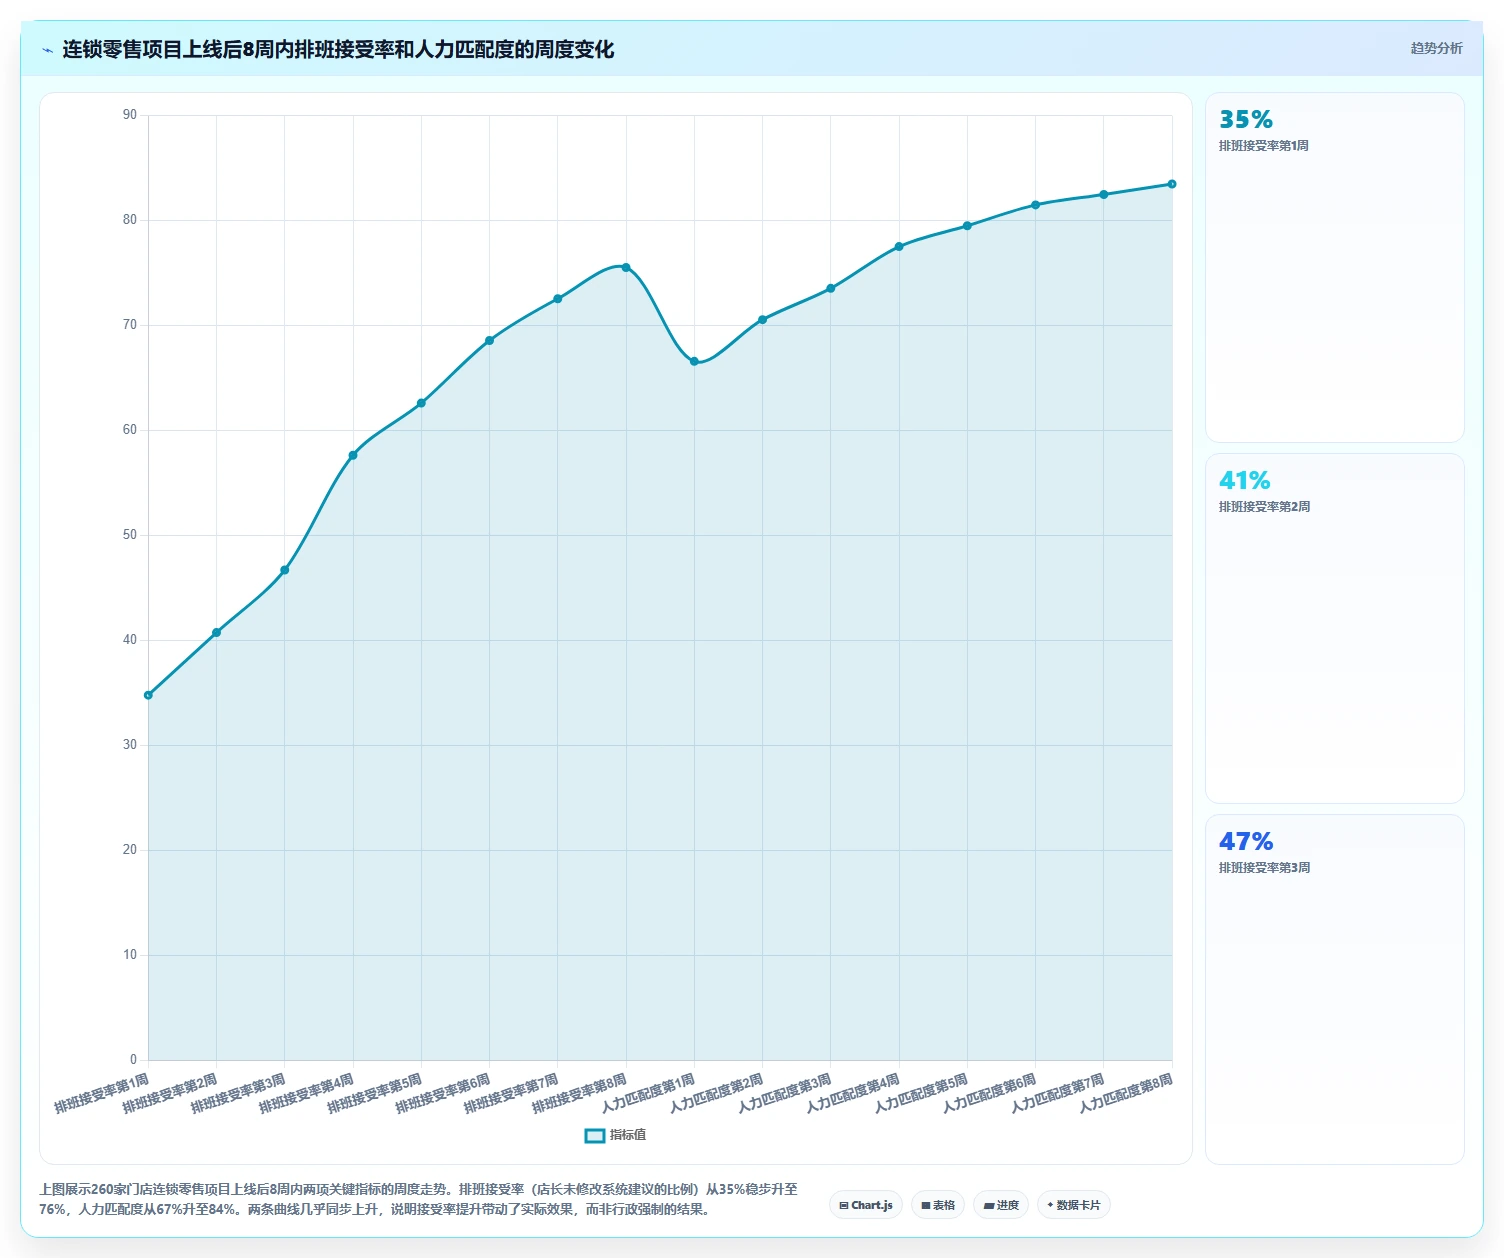The width and height of the screenshot is (1504, 1258).
Task: Click the dip data point for 人力匹配度第1周
Action: (x=694, y=361)
